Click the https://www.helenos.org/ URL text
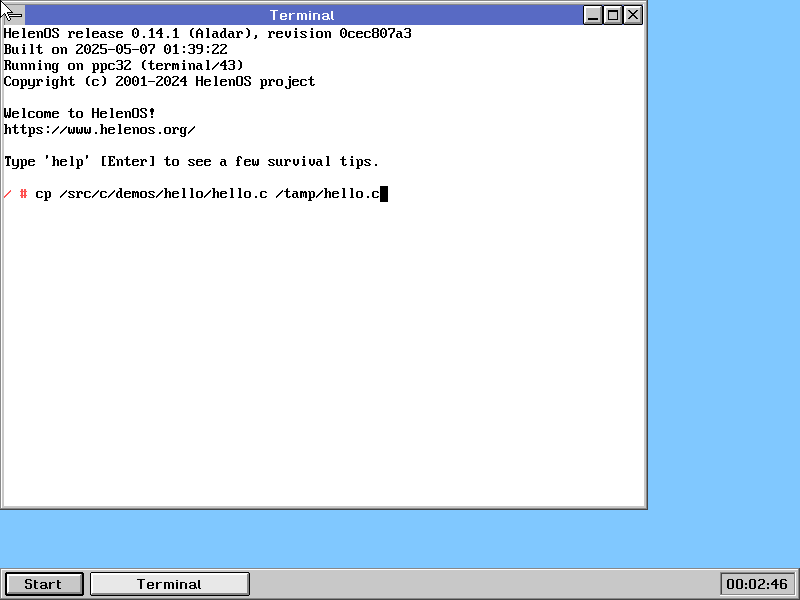Screen dimensions: 800x600 pos(99,130)
